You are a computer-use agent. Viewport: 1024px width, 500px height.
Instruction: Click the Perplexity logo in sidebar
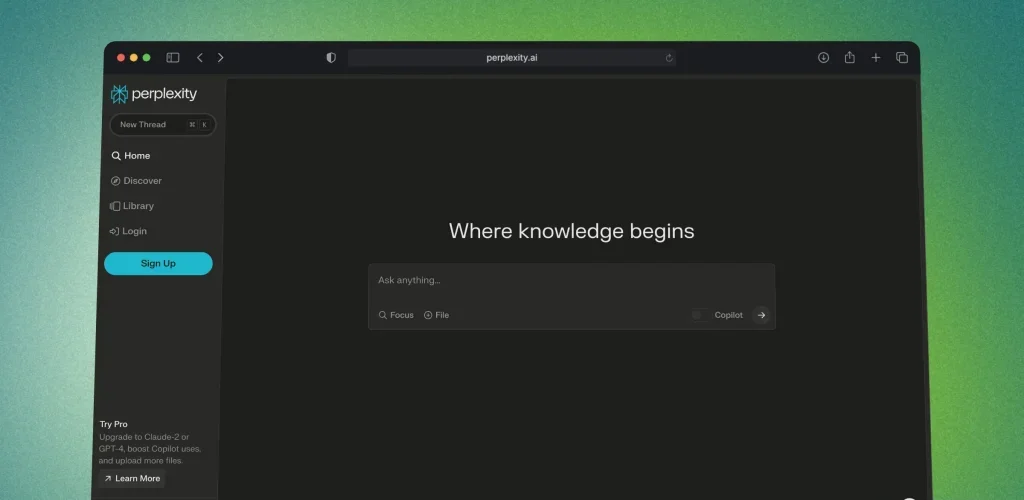tap(154, 94)
